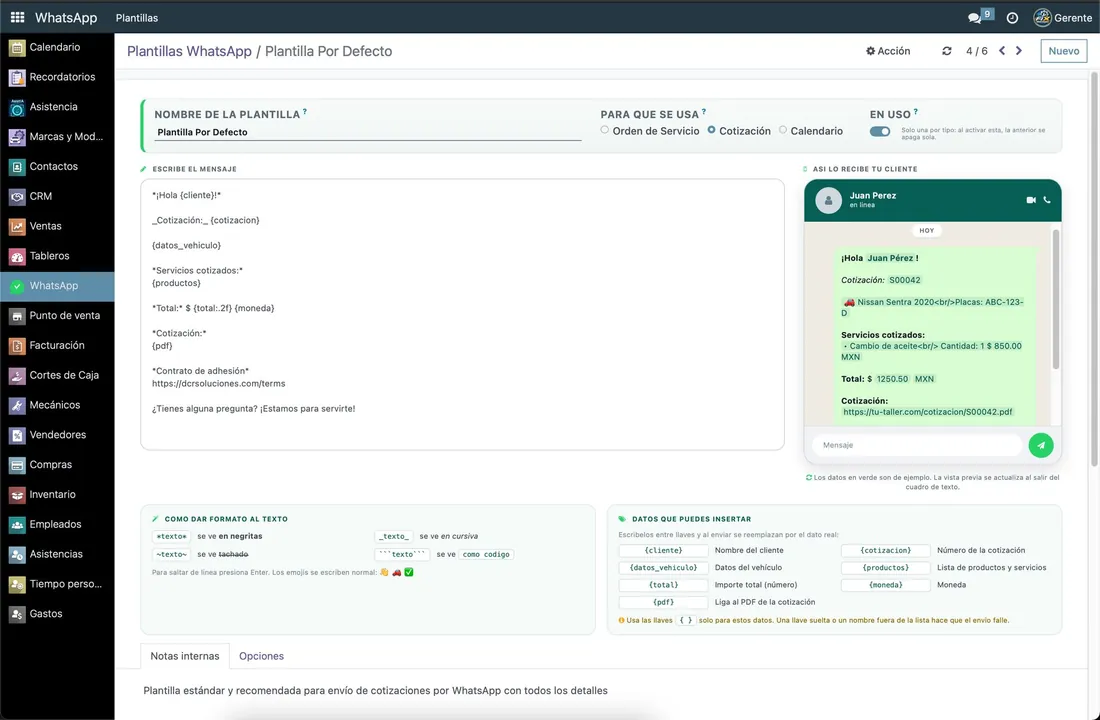1100x720 pixels.
Task: Click the phone call icon in preview
Action: (x=1047, y=200)
